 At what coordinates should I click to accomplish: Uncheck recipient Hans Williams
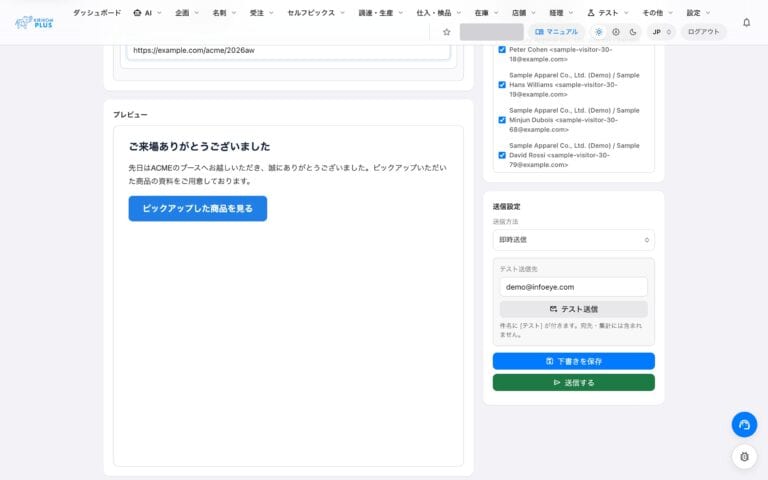pyautogui.click(x=502, y=85)
